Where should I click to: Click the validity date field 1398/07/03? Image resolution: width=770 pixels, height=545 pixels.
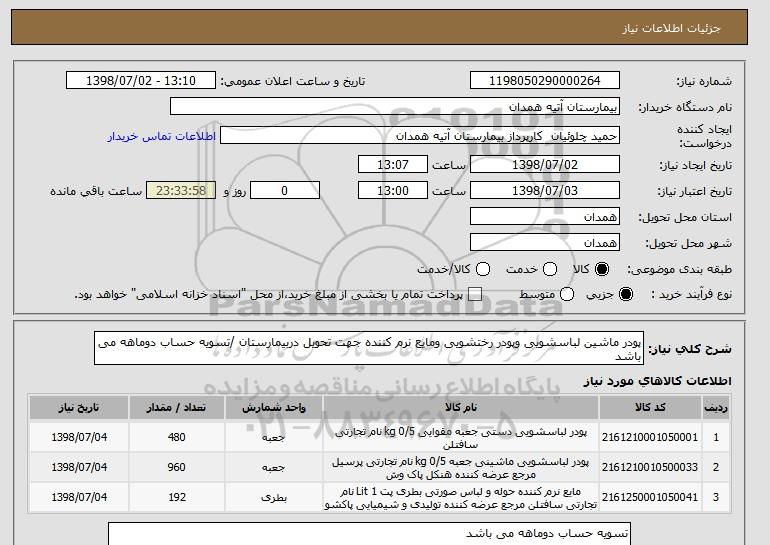[x=545, y=191]
